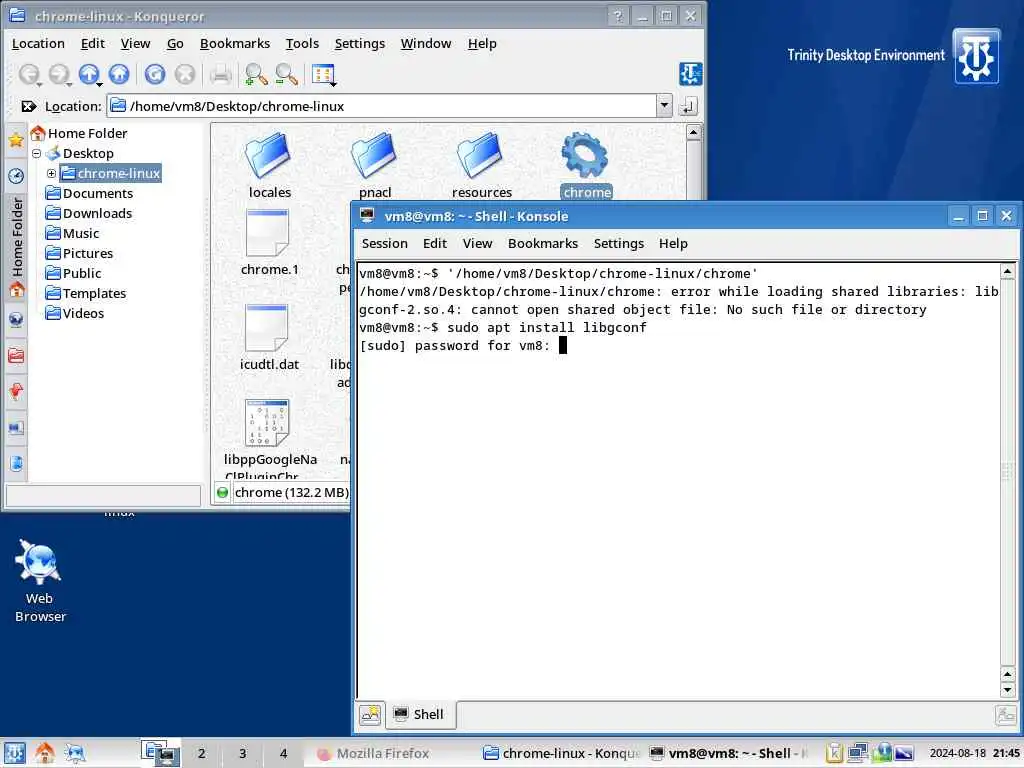The width and height of the screenshot is (1024, 768).
Task: Open the Location combo box dropdown arrow
Action: [664, 106]
